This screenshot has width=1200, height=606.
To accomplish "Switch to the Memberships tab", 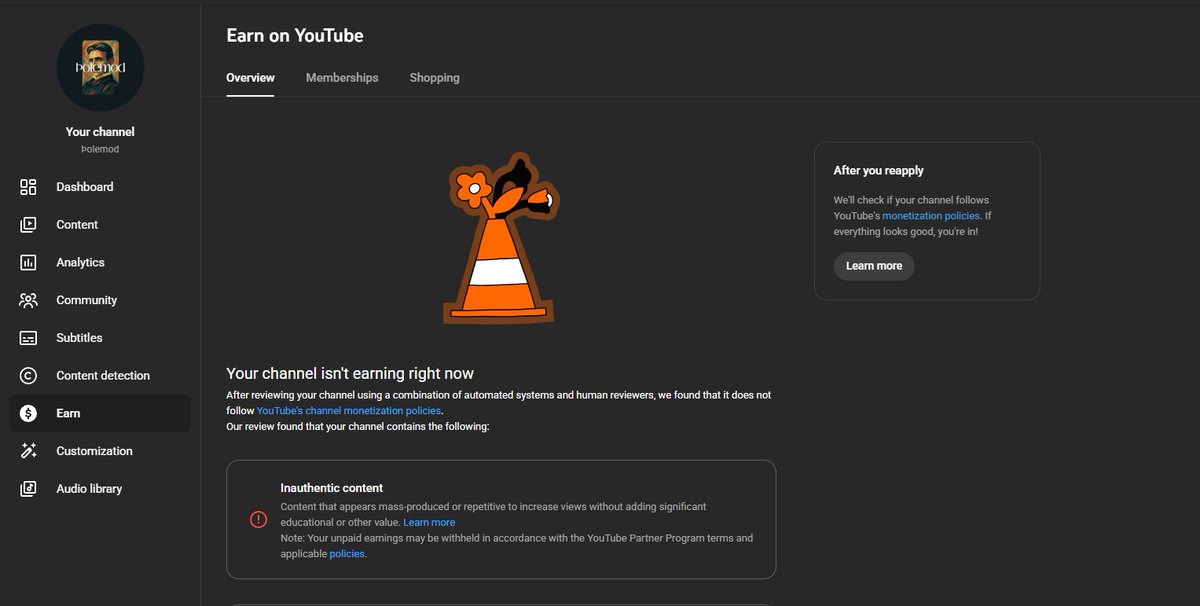I will point(342,78).
